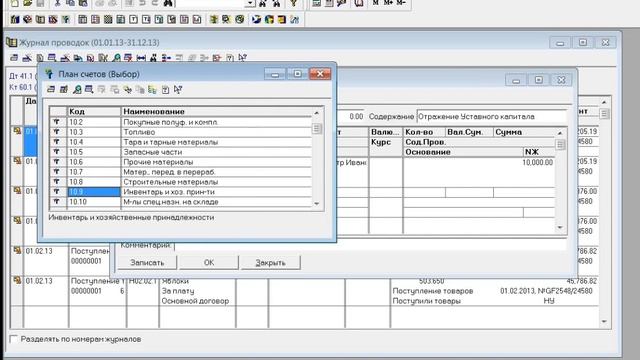Click the colorful pie chart icon in second toolbar
Screen dimensions: 640x360
coord(269,19)
